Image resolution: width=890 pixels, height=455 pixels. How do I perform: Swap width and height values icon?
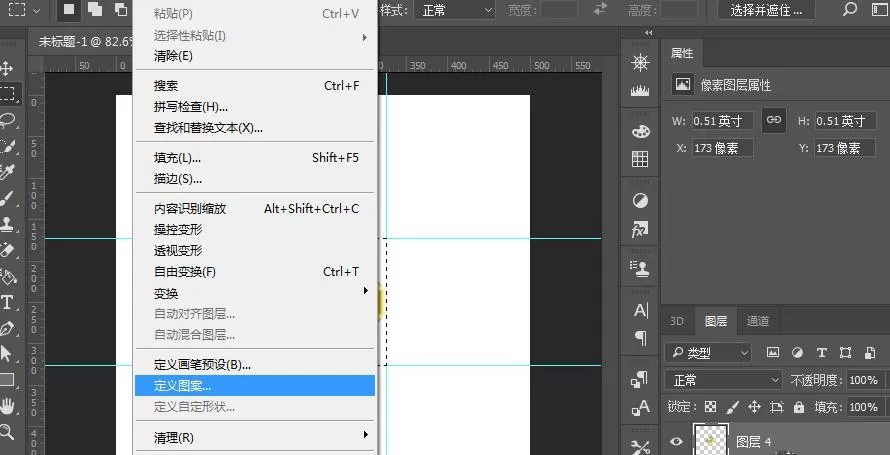point(600,10)
